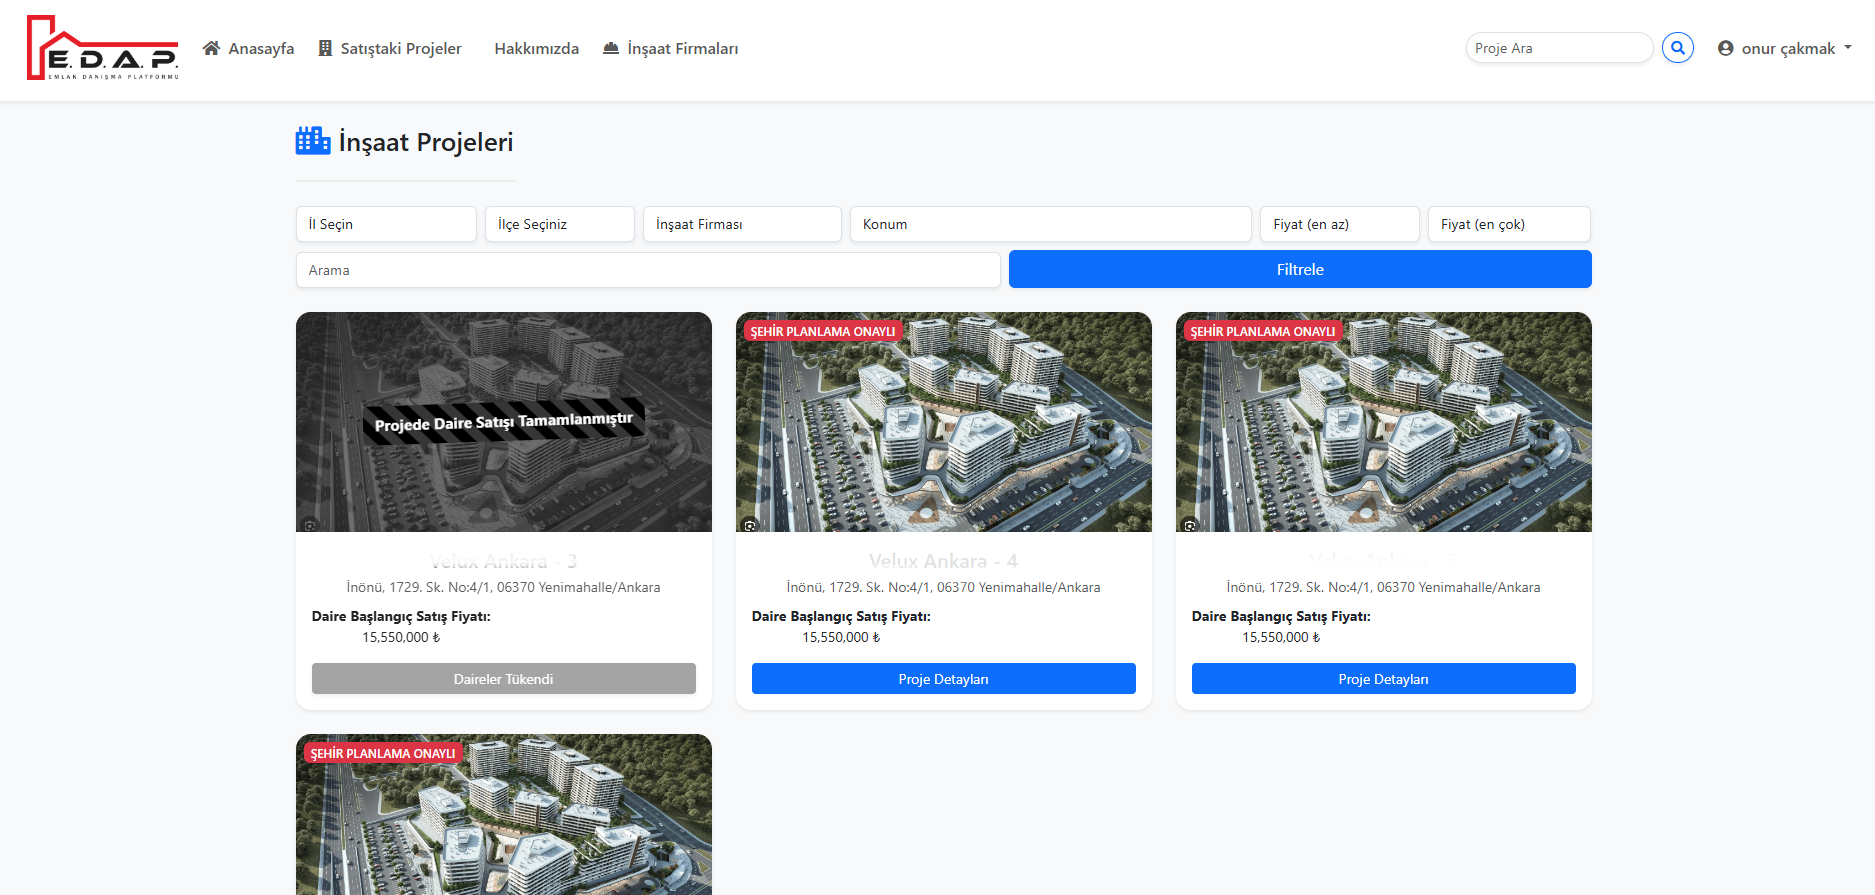The image size is (1875, 895).
Task: Click the blue İnşaat Projeleri heading icon
Action: pos(312,141)
